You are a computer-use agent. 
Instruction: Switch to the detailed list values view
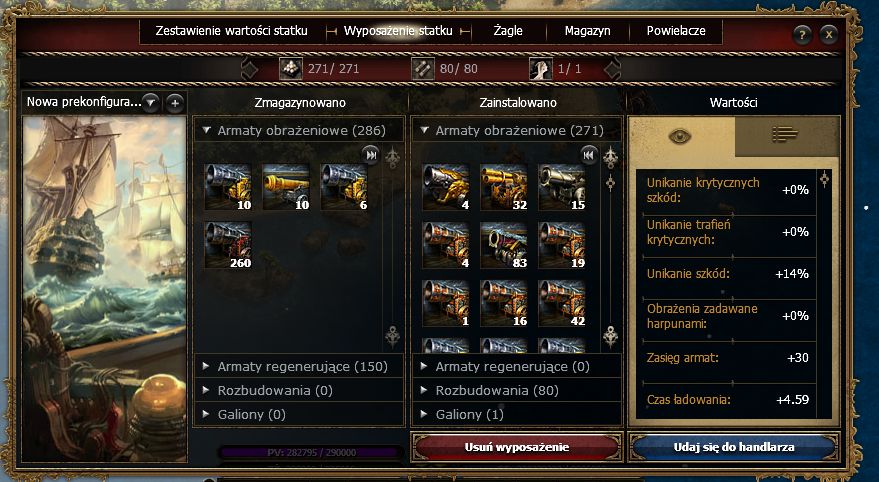click(x=785, y=135)
